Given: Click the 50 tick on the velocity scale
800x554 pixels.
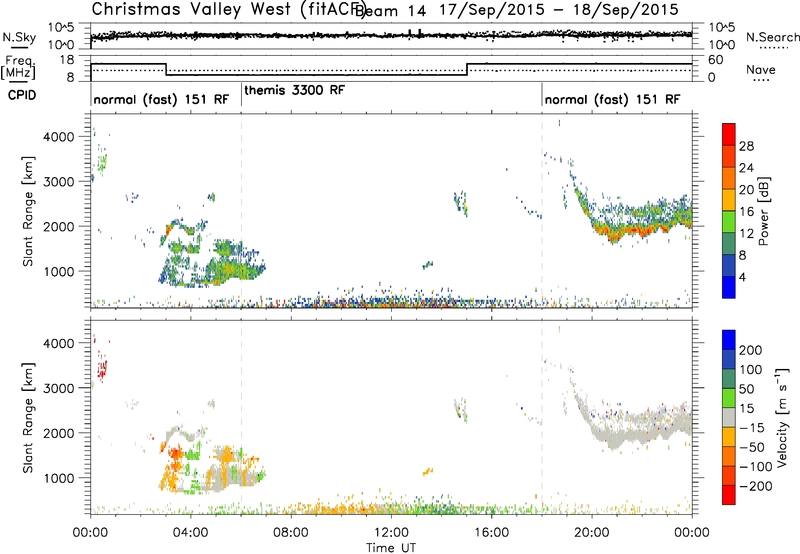Looking at the screenshot, I should point(746,389).
